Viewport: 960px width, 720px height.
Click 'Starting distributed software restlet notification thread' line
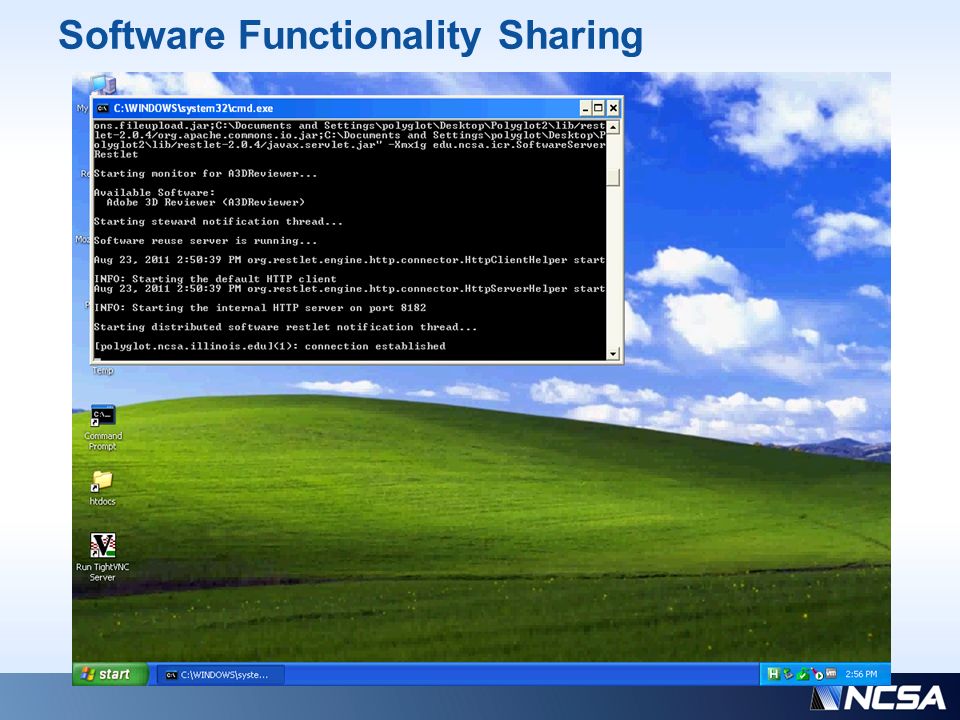(285, 327)
